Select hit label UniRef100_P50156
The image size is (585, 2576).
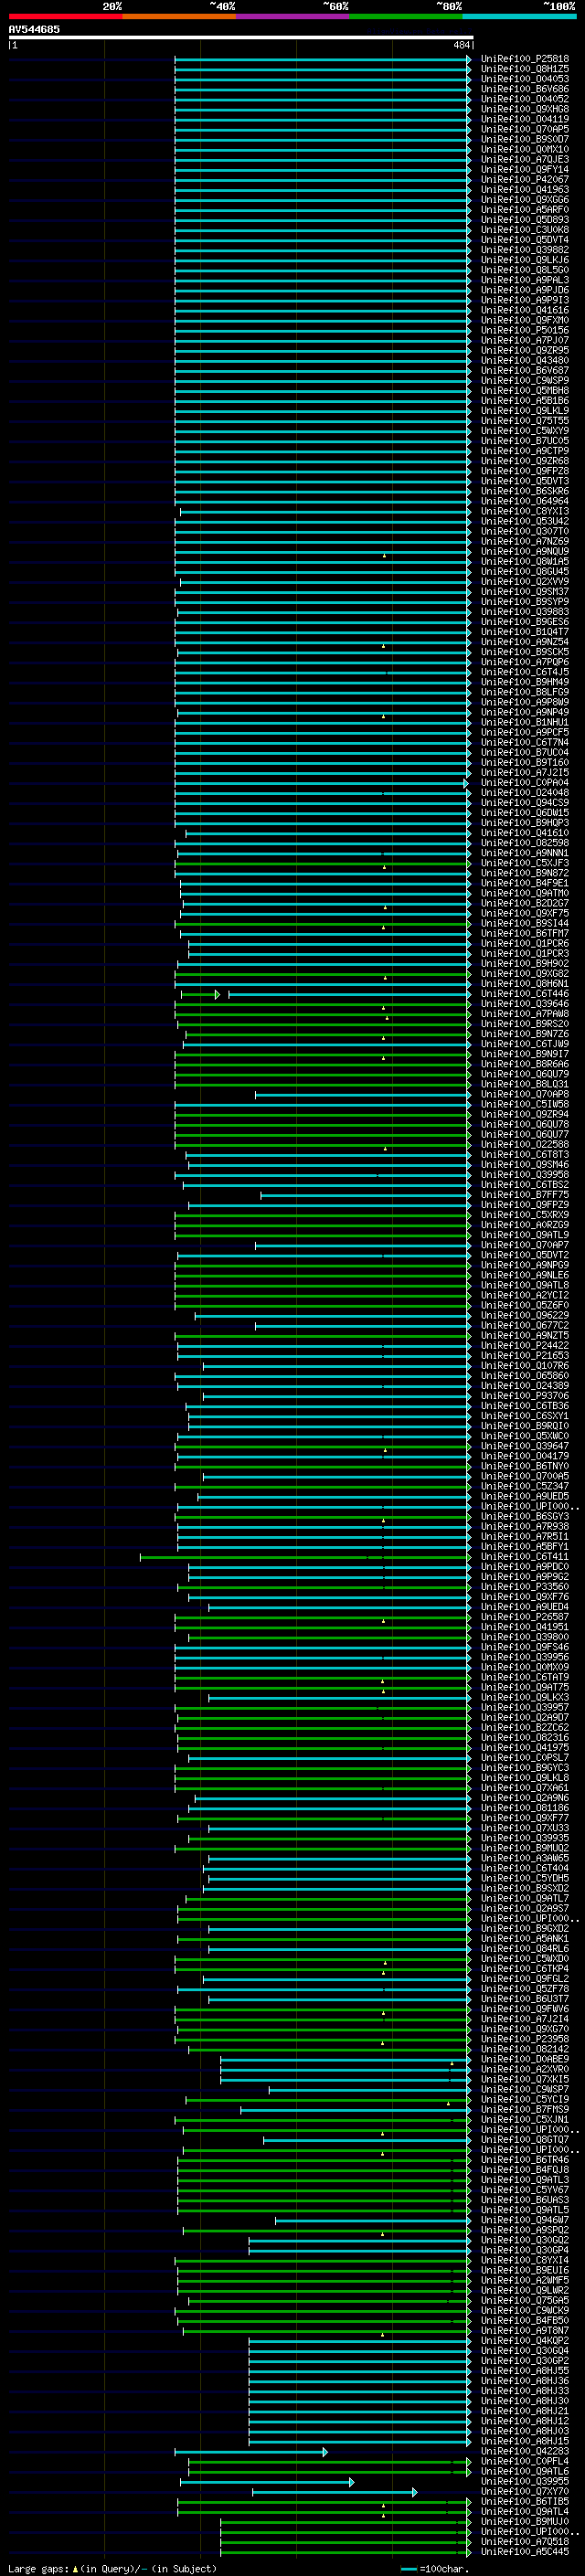[x=525, y=330]
